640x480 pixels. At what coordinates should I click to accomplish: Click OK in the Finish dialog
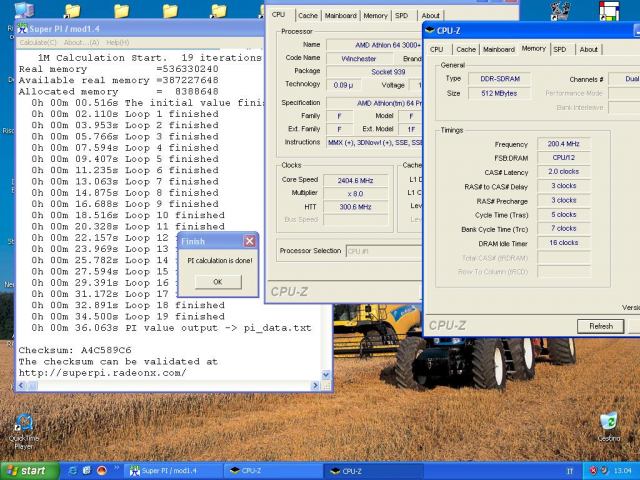pos(217,282)
